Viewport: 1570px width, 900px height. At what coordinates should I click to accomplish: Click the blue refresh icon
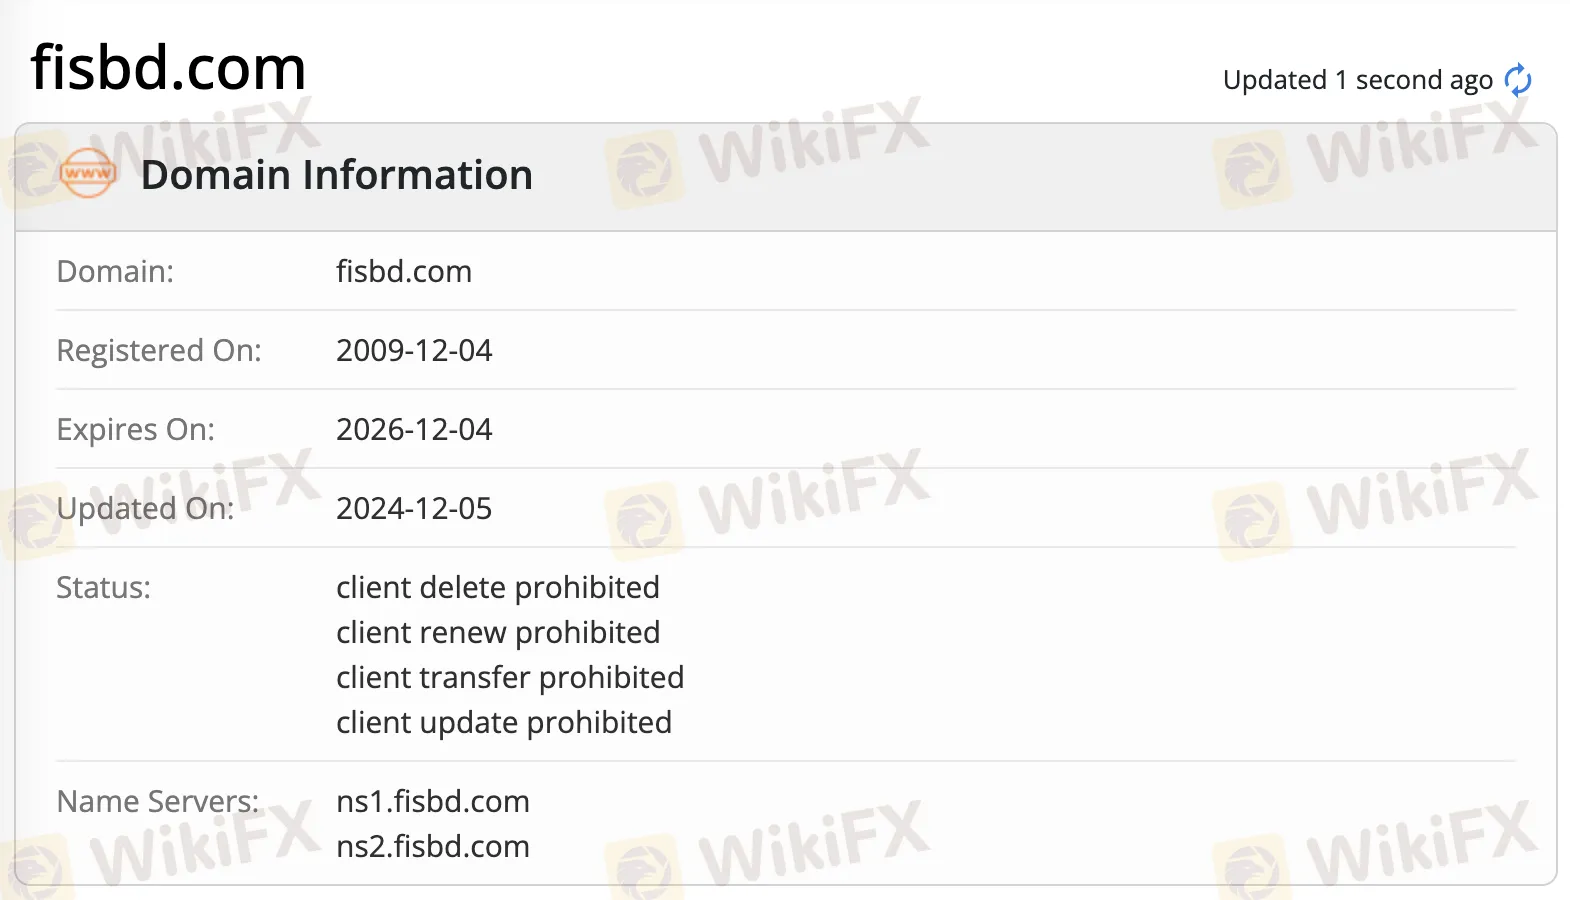(1519, 79)
